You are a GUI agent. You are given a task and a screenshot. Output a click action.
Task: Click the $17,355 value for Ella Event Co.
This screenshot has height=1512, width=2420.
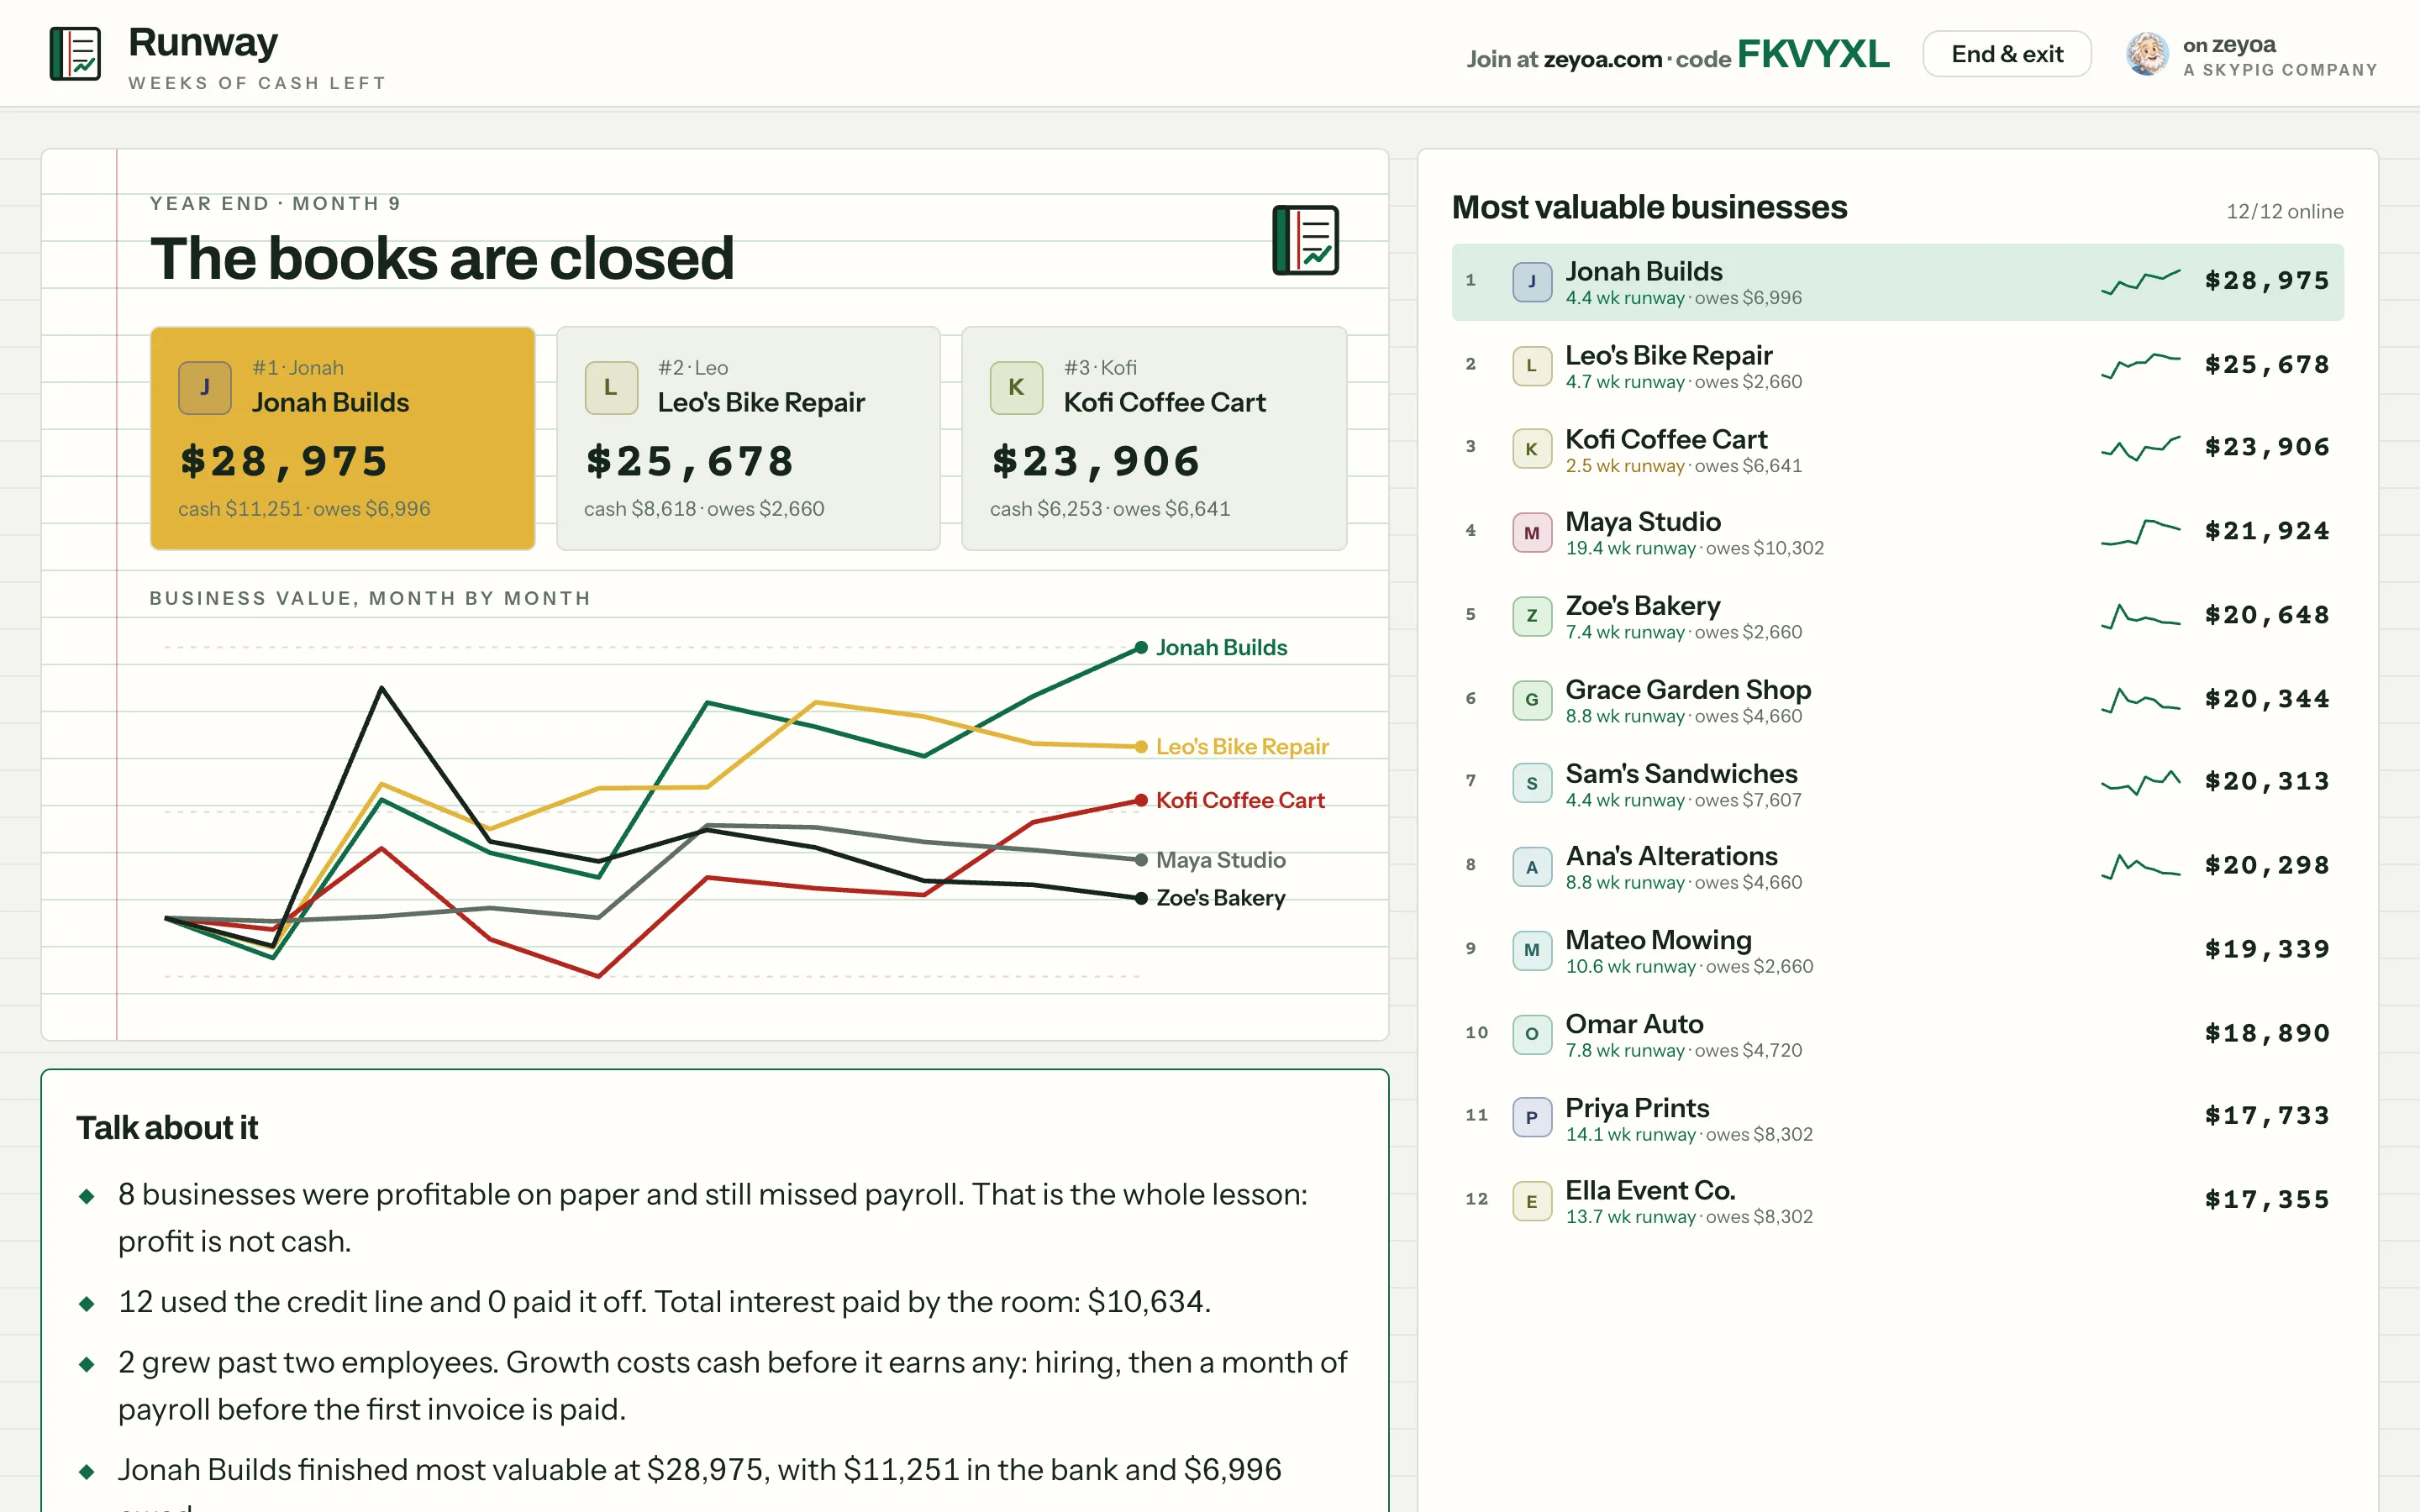tap(2267, 1199)
